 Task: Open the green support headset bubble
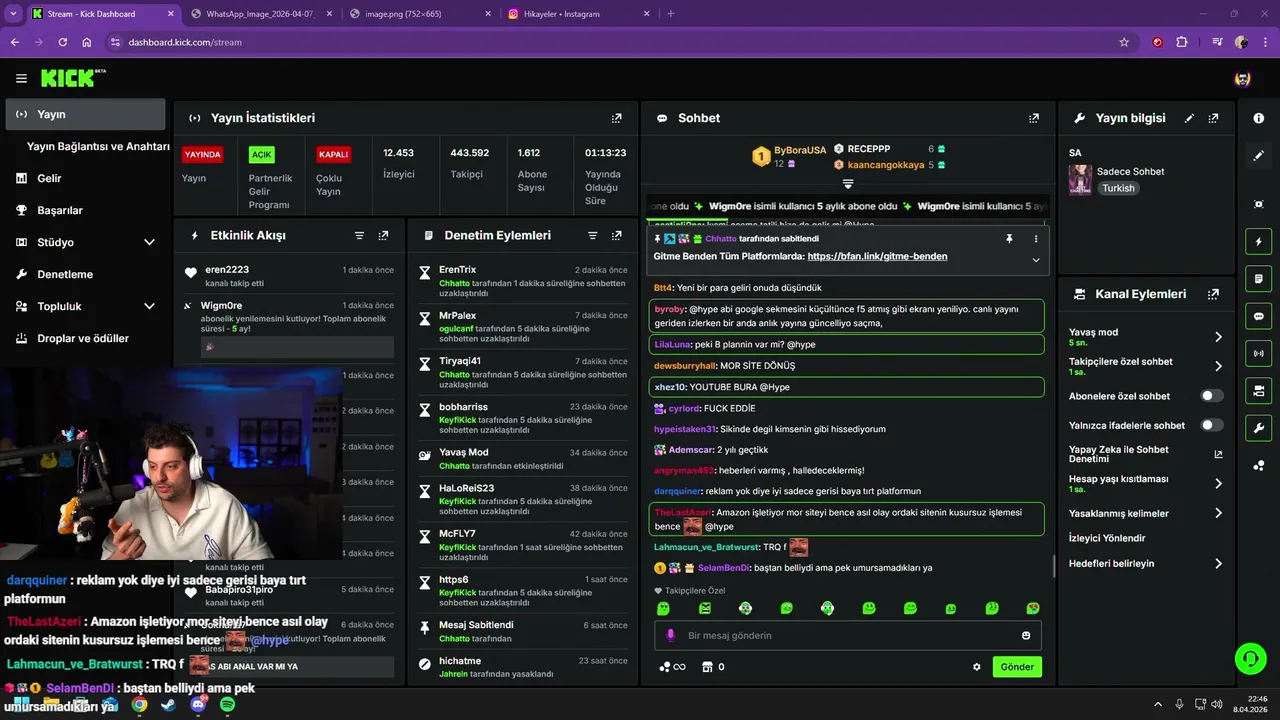tap(1250, 658)
